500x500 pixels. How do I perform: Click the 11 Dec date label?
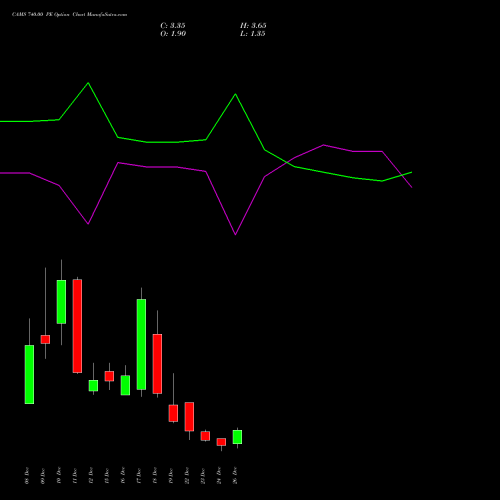(x=75, y=476)
